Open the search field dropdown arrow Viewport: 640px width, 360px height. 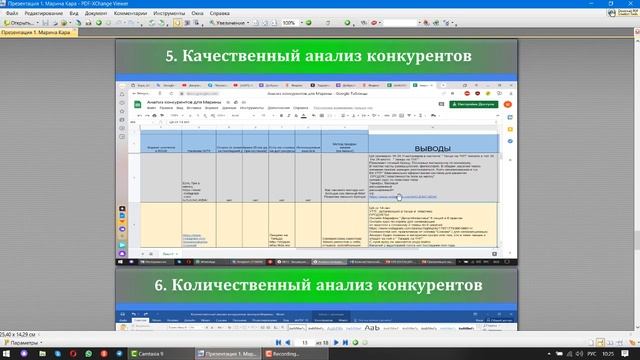(x=419, y=23)
